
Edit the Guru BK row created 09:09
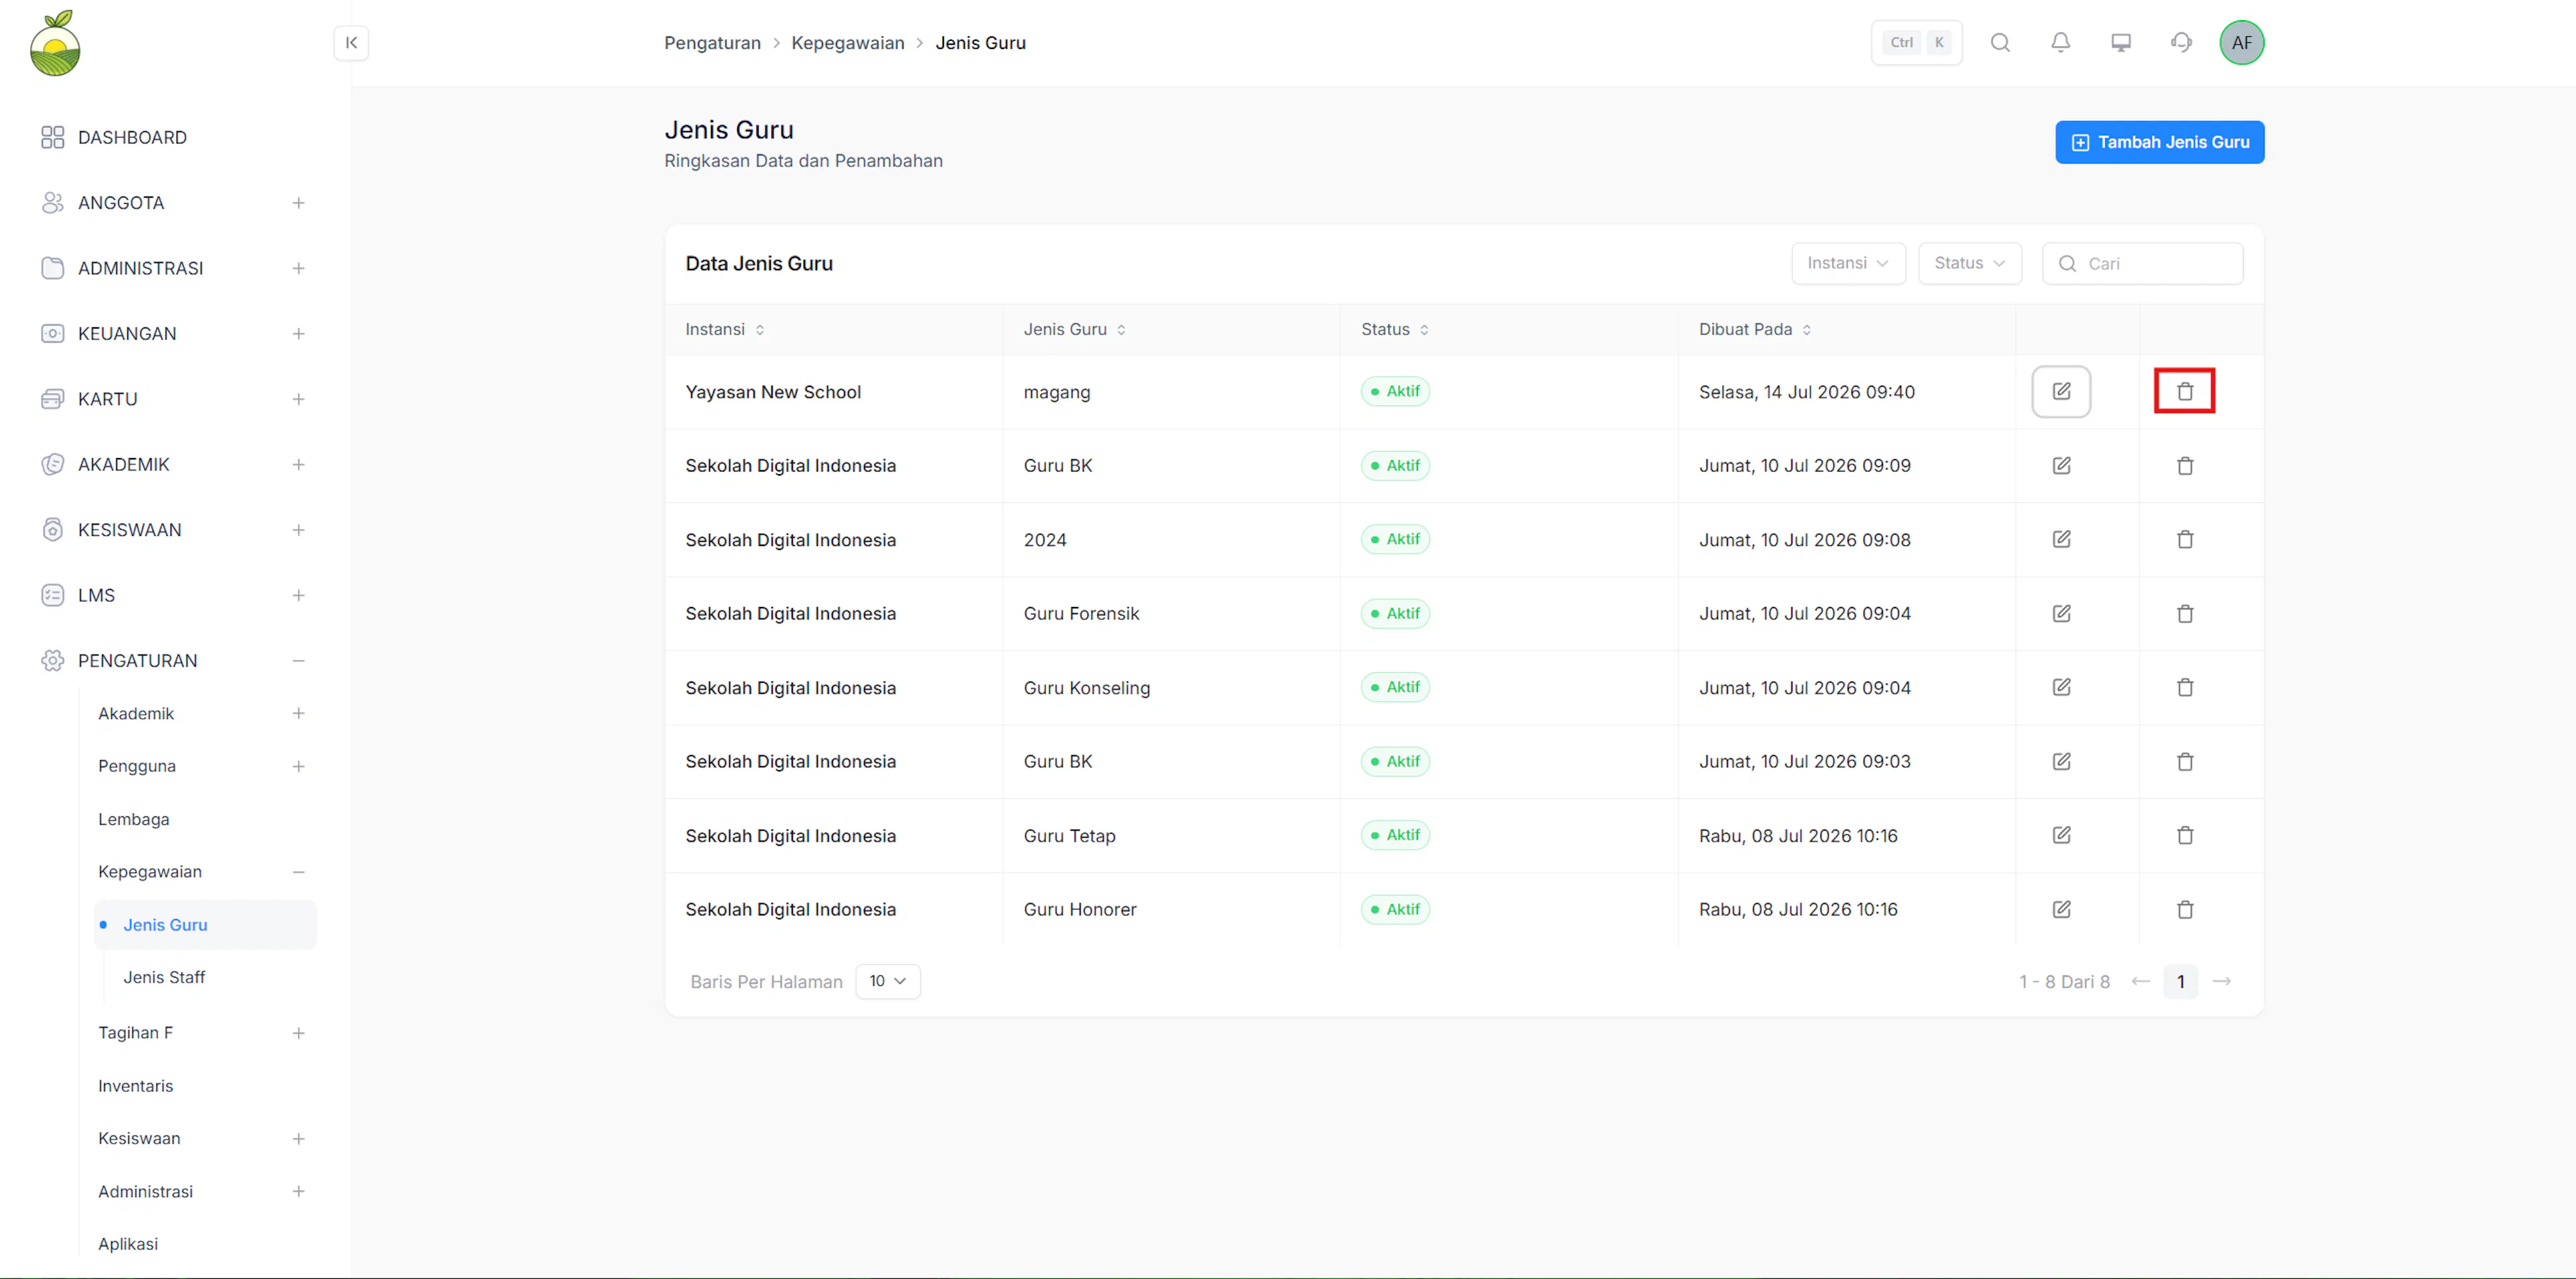click(2061, 466)
